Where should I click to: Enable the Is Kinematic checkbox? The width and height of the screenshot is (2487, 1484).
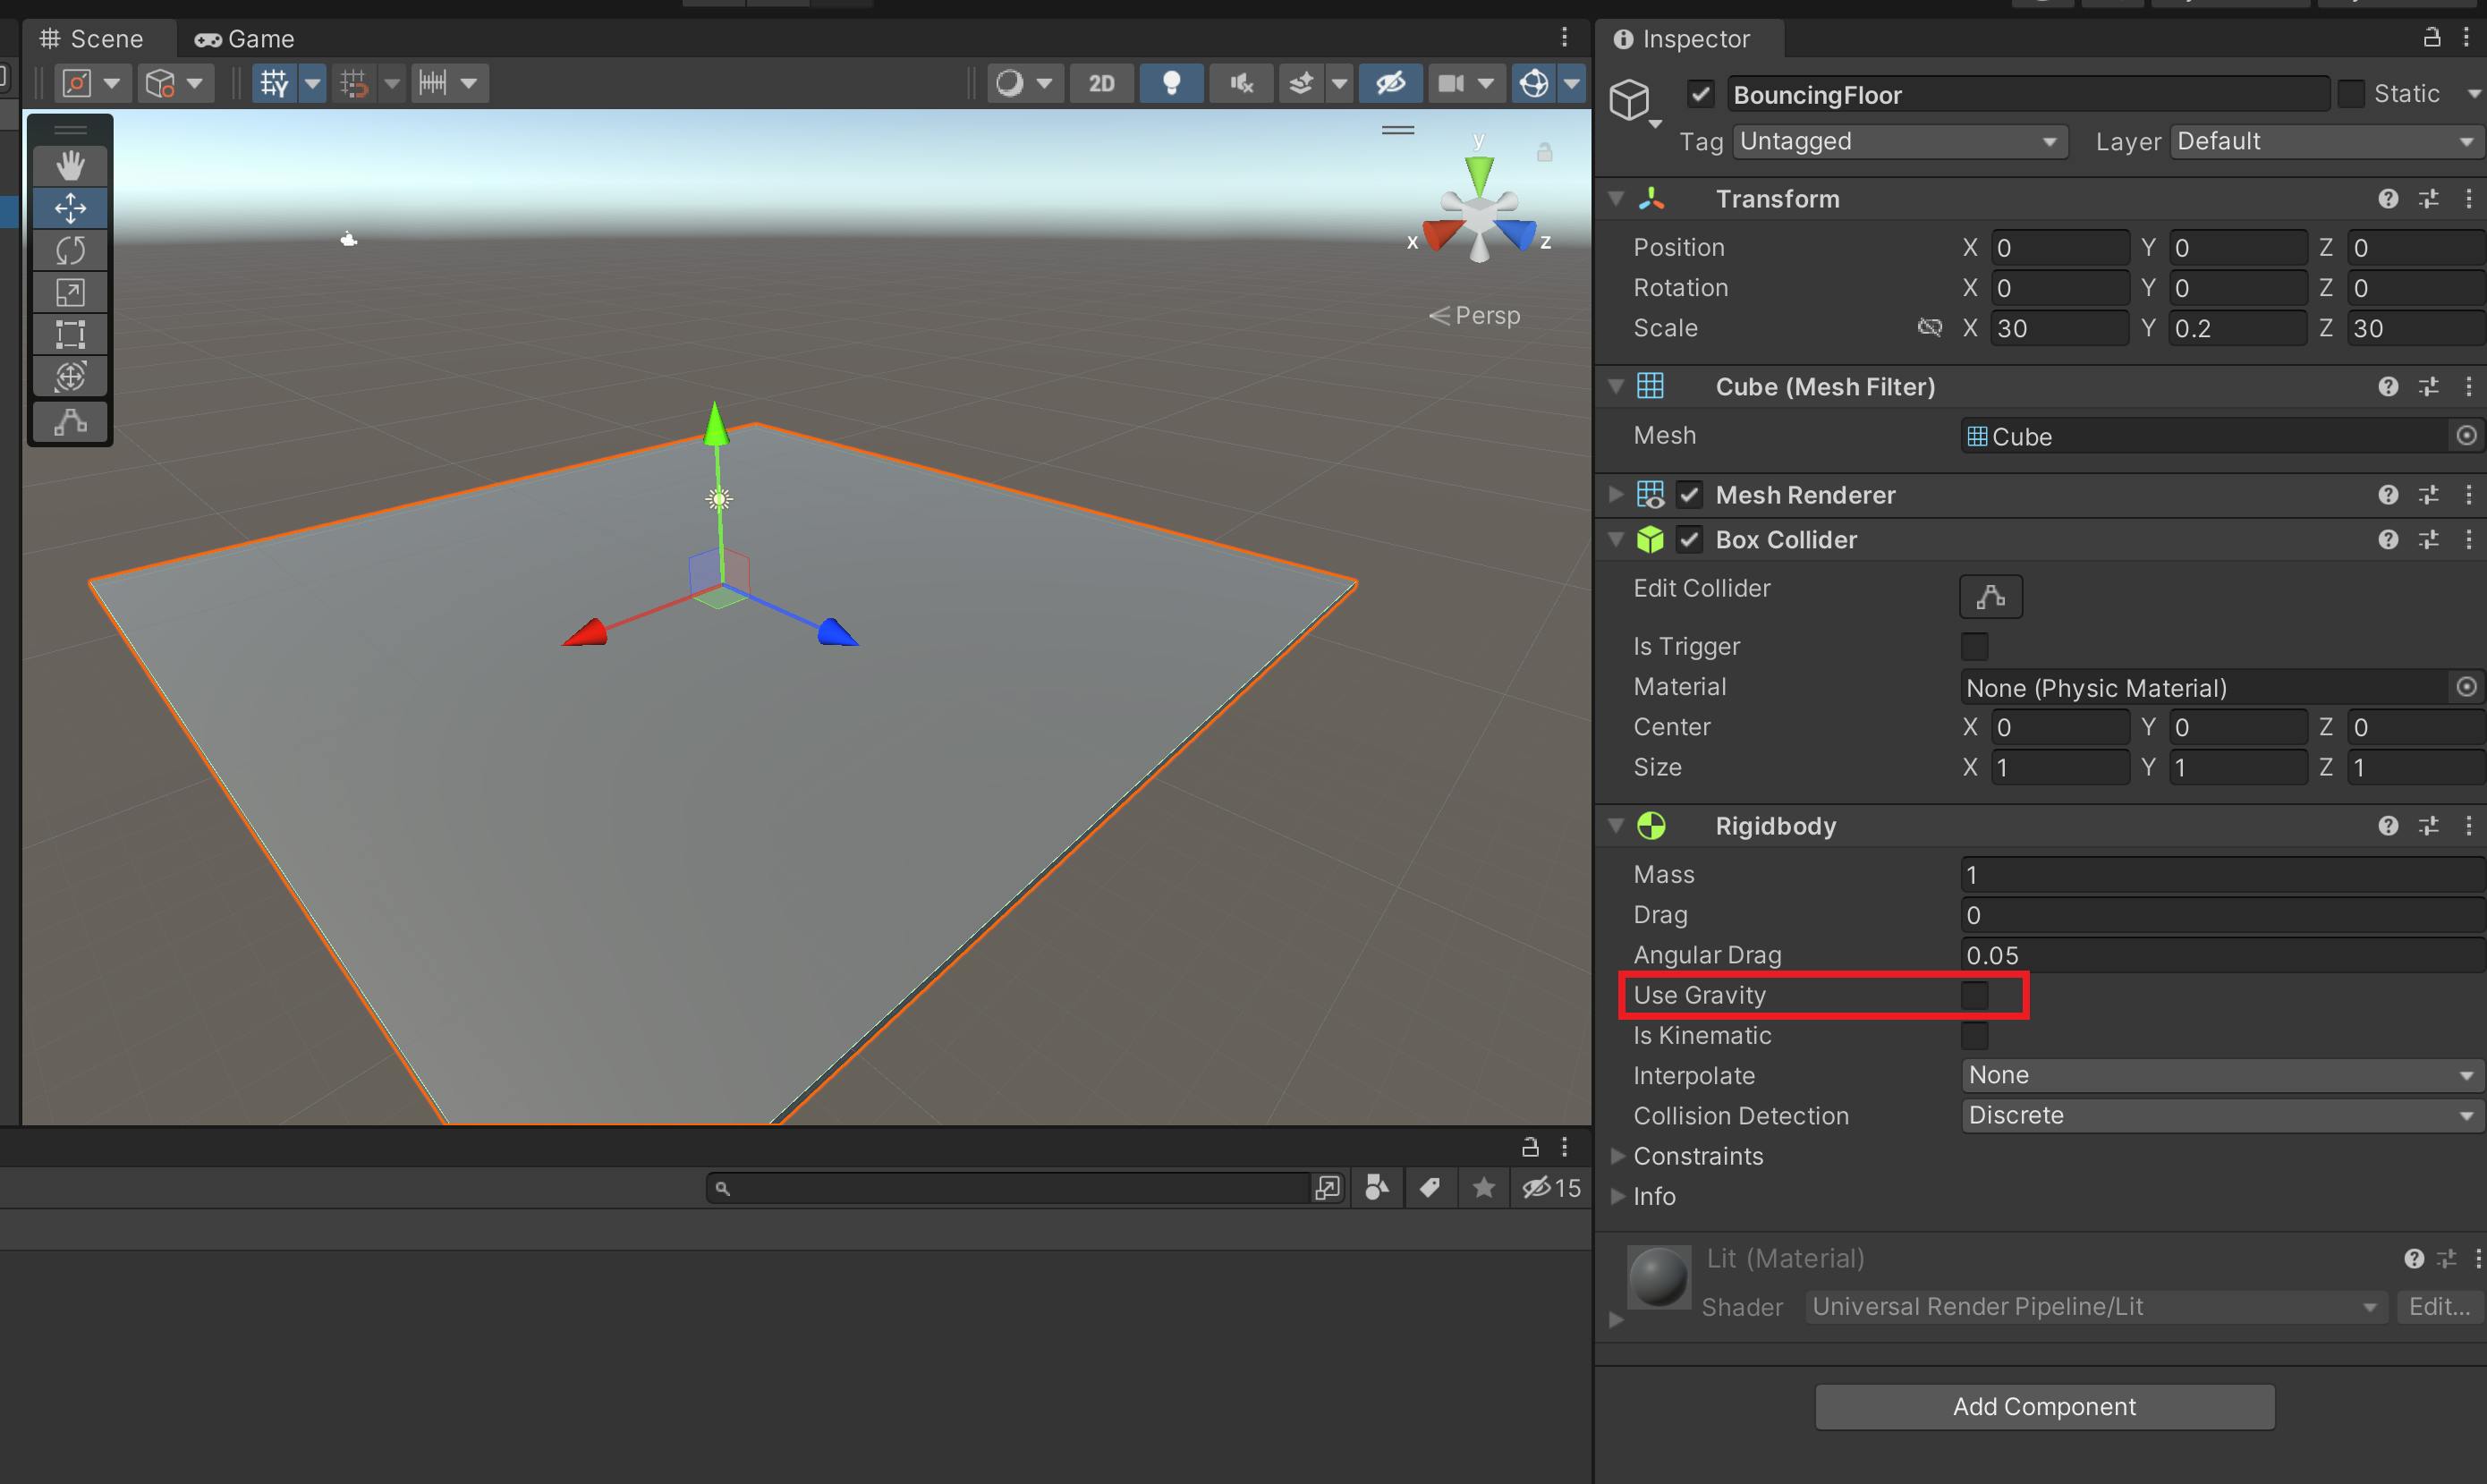(x=1974, y=1036)
